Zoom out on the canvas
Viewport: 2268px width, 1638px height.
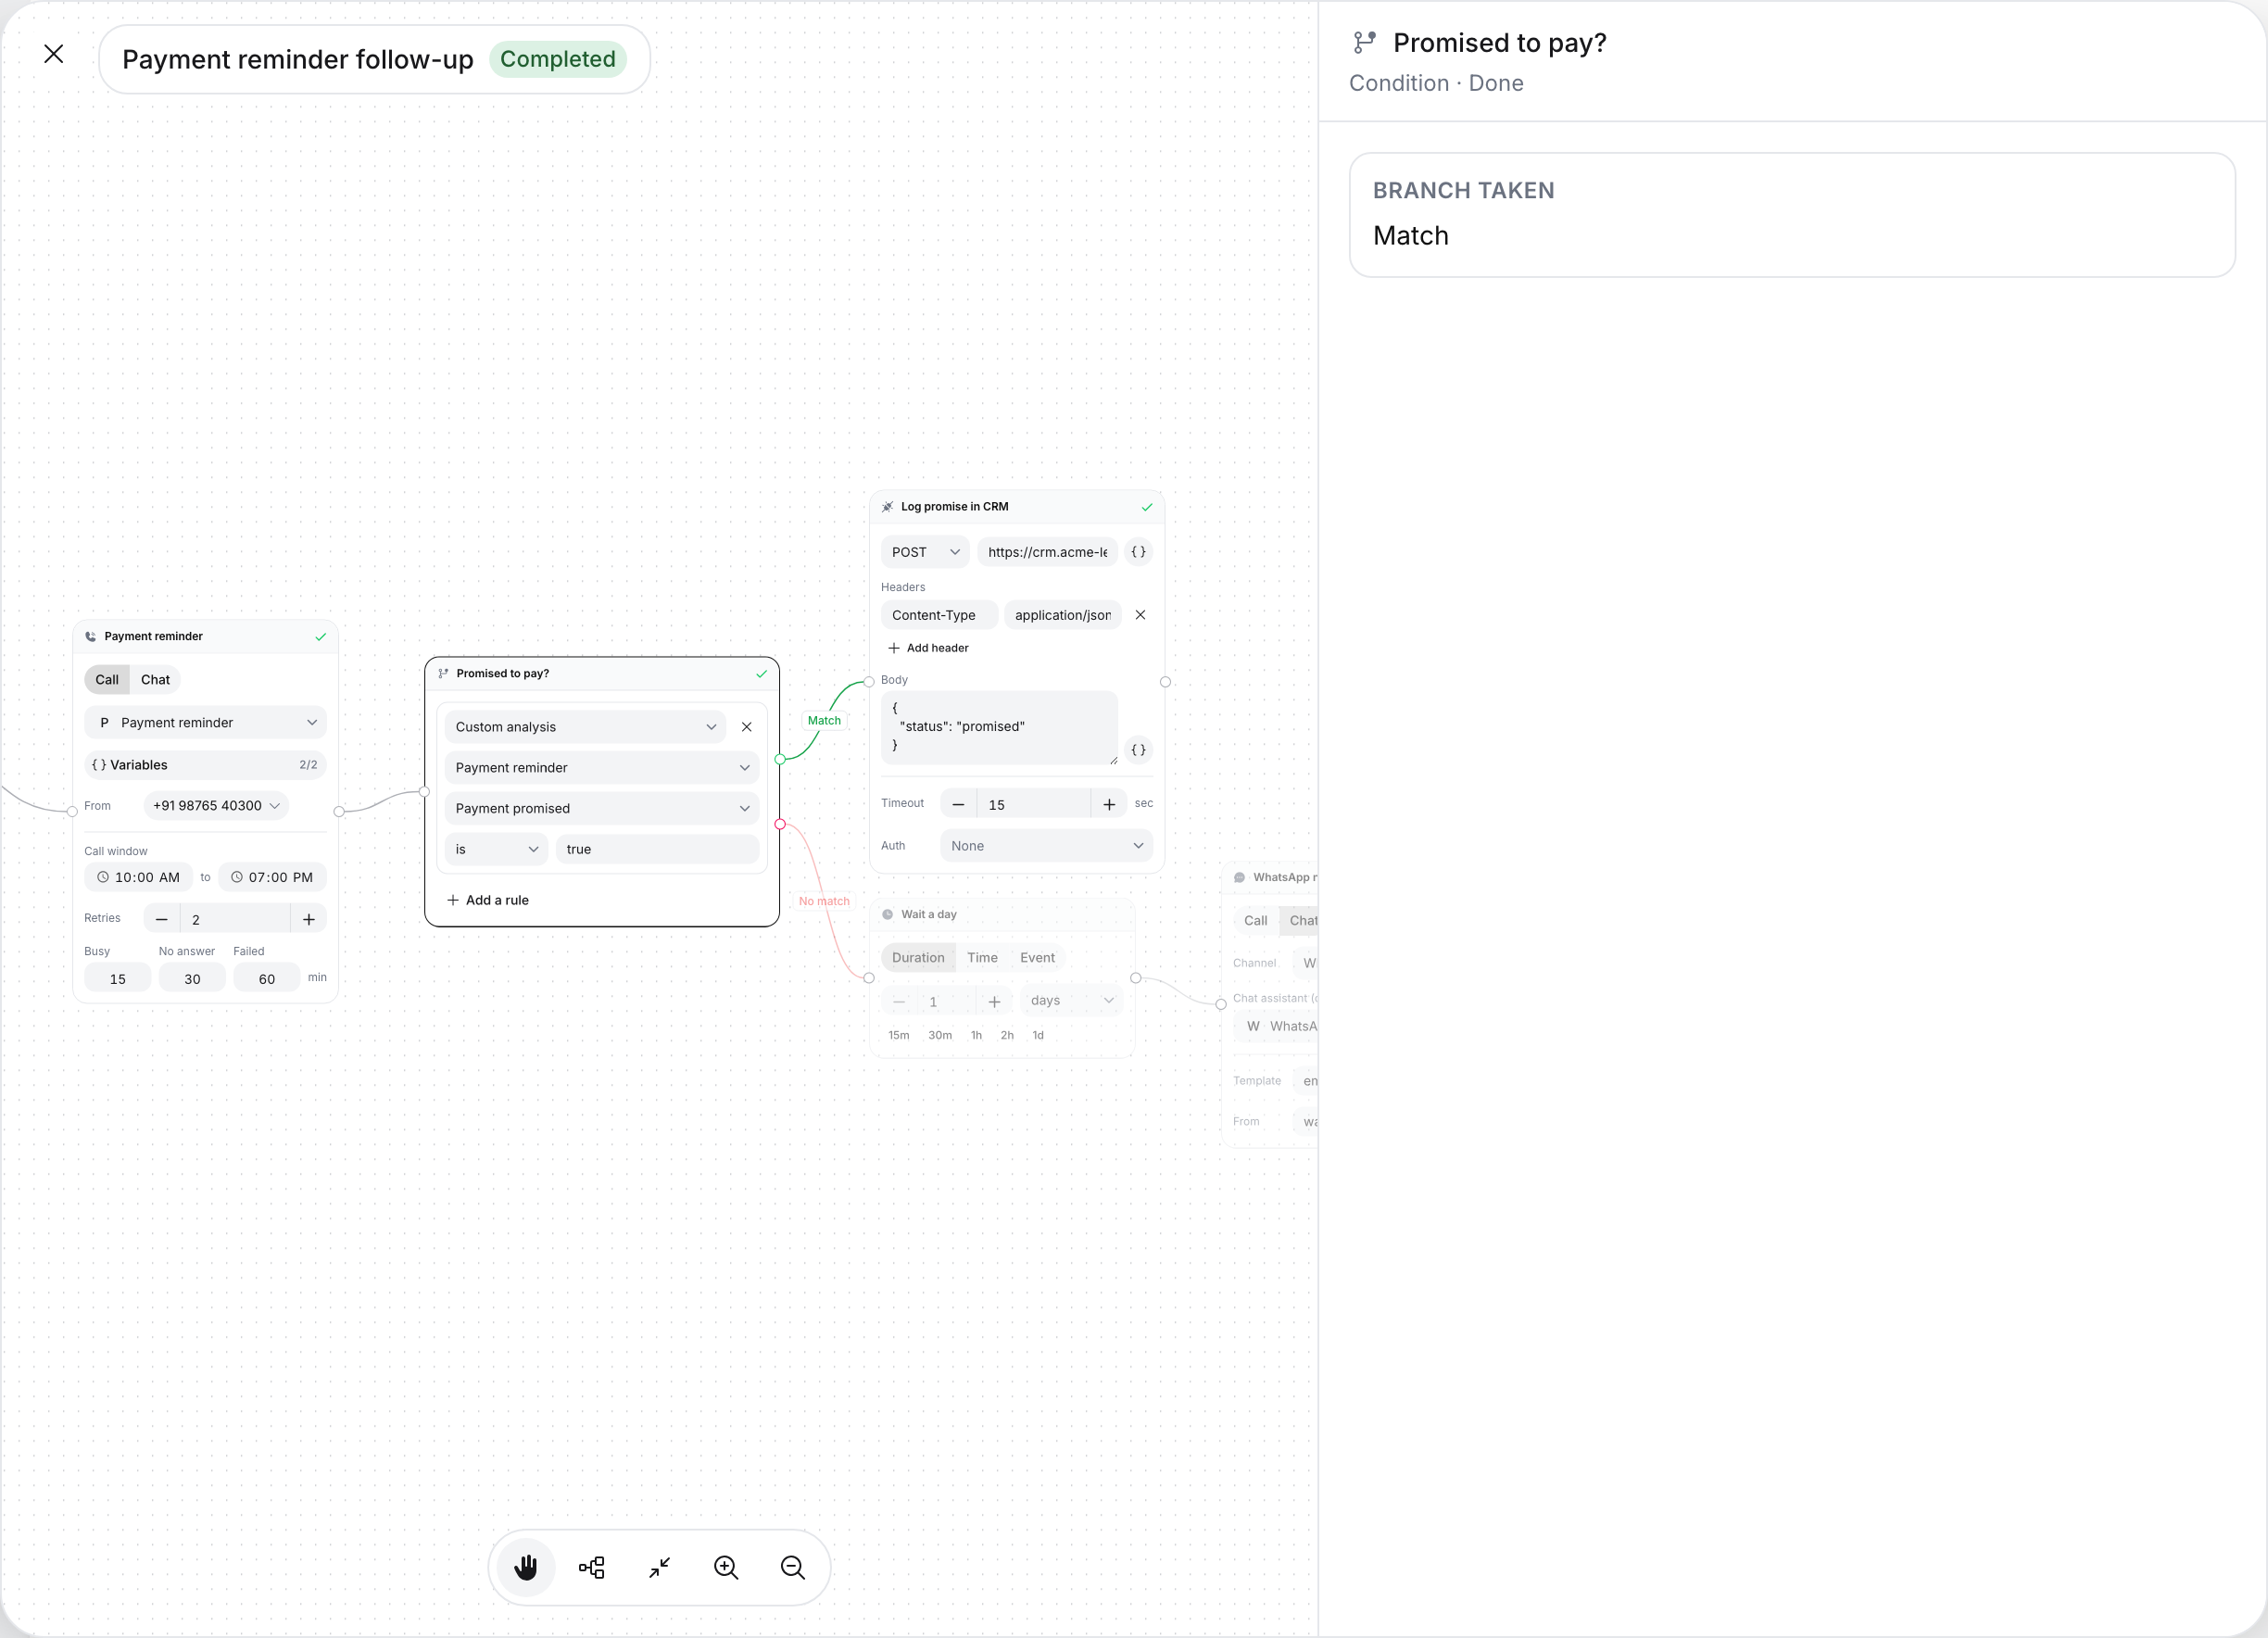(793, 1567)
